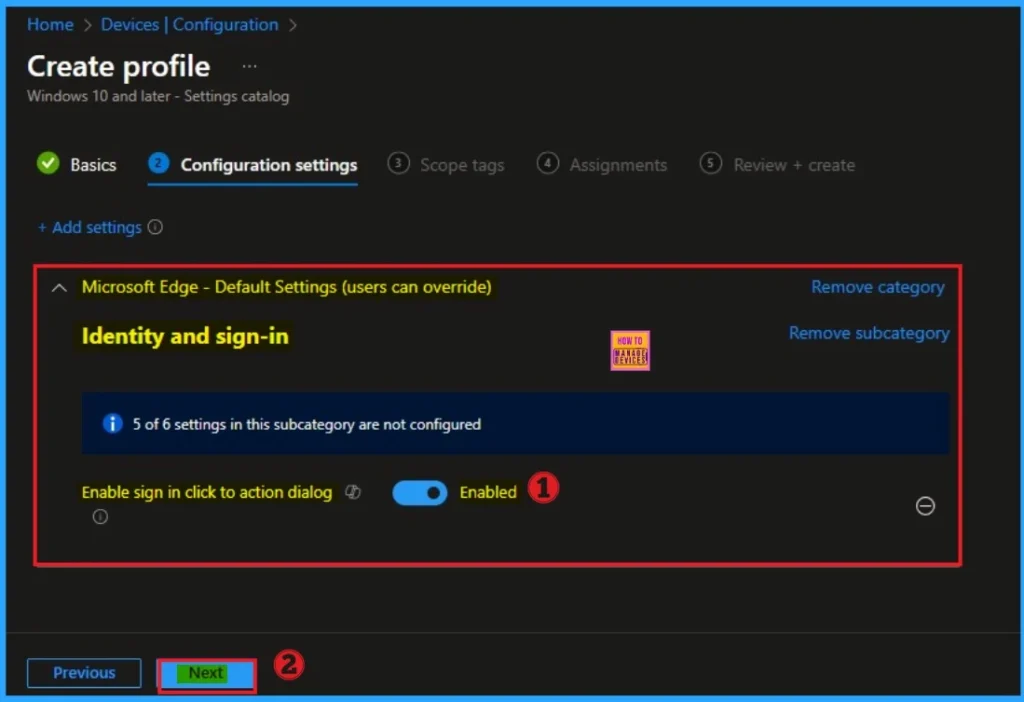Click the blue info icon in the banner

(112, 424)
